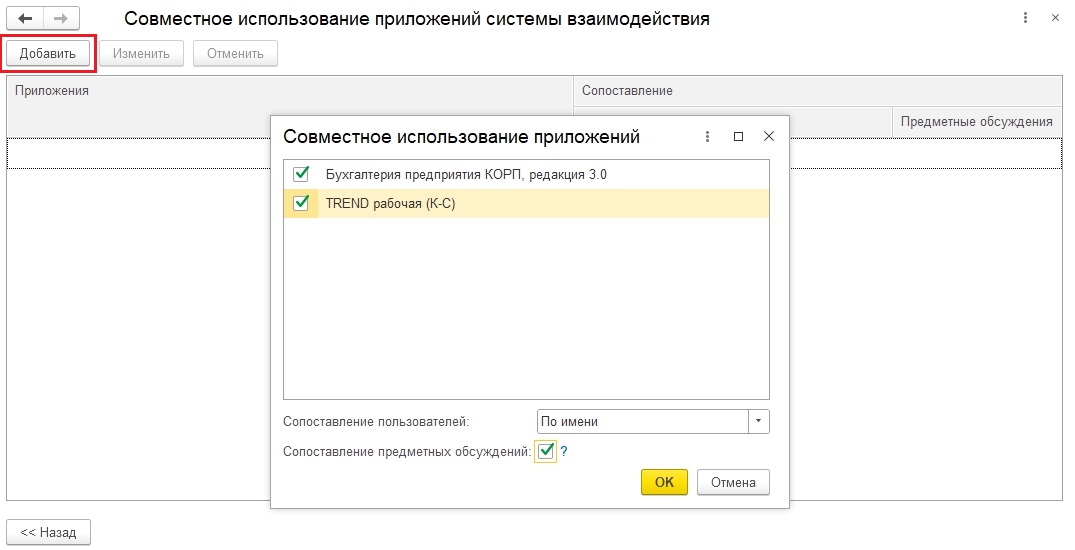
Task: Go back with the left arrow icon
Action: 25,19
